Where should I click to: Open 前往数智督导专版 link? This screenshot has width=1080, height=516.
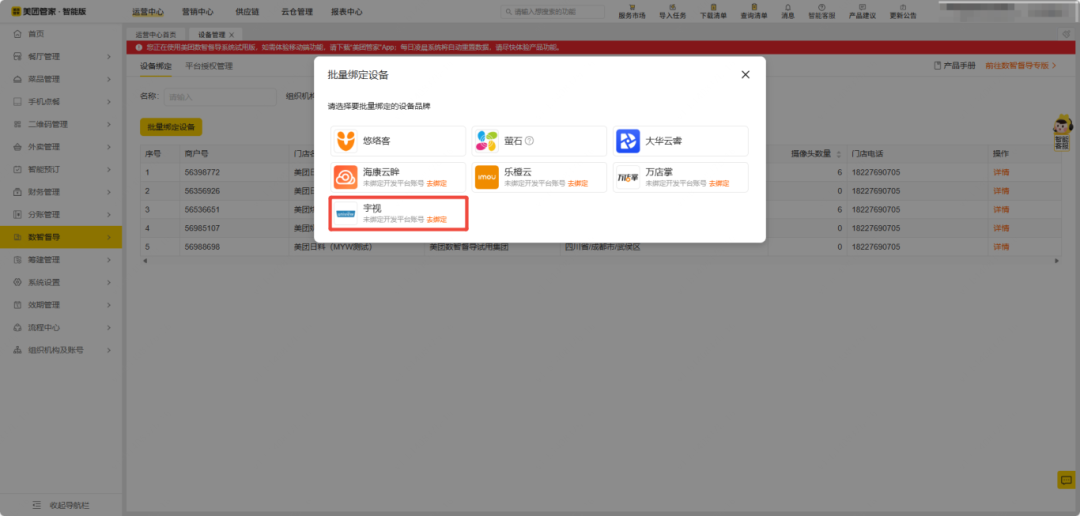coord(1021,65)
